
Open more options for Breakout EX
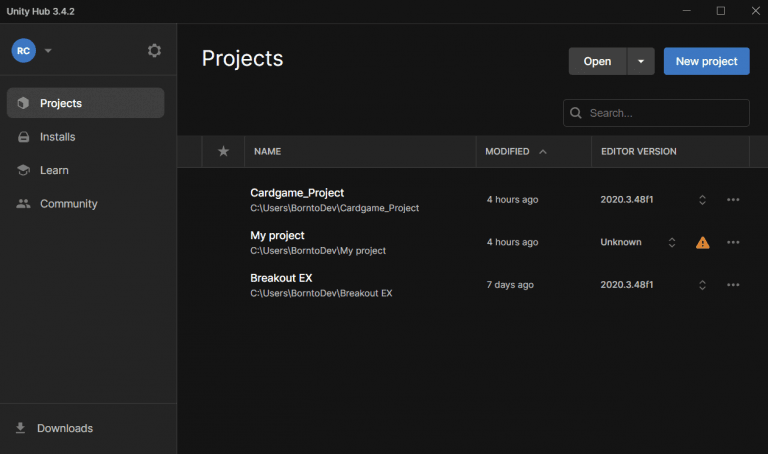click(x=733, y=285)
